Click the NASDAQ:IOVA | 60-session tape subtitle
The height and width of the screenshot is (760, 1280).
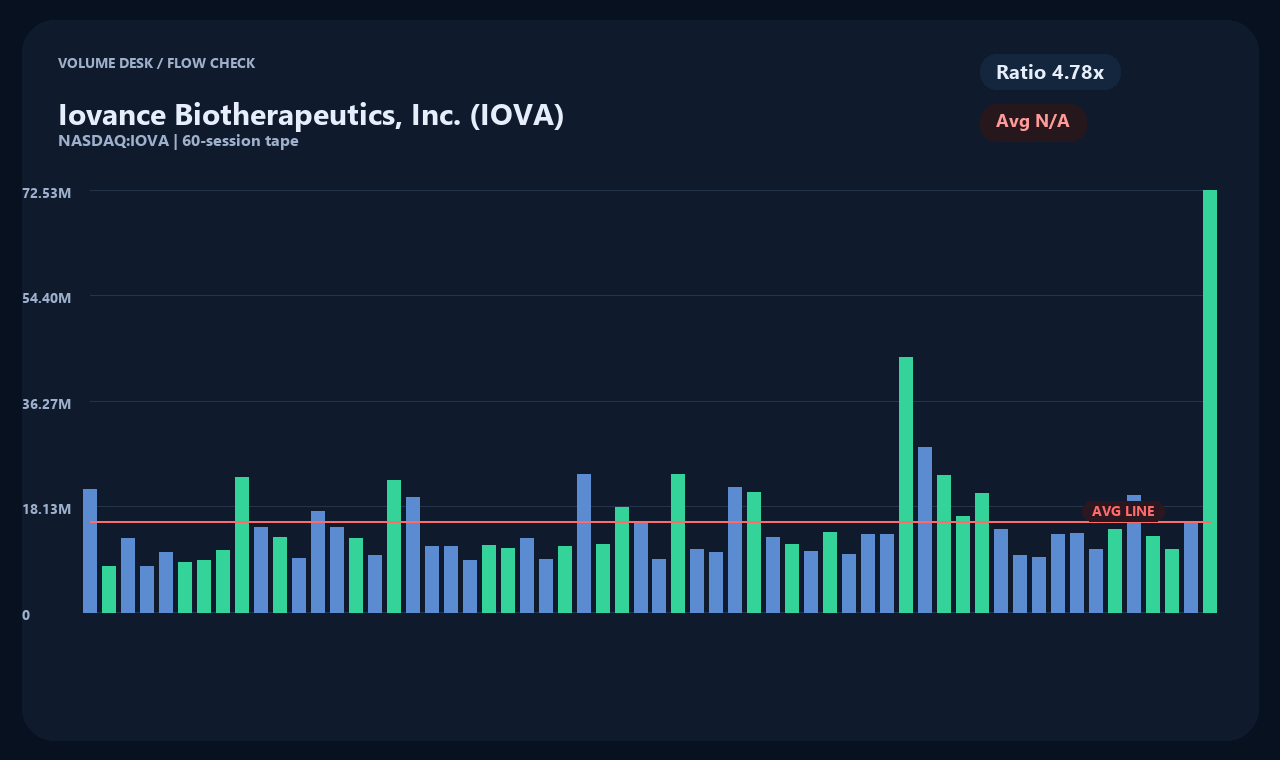(178, 141)
